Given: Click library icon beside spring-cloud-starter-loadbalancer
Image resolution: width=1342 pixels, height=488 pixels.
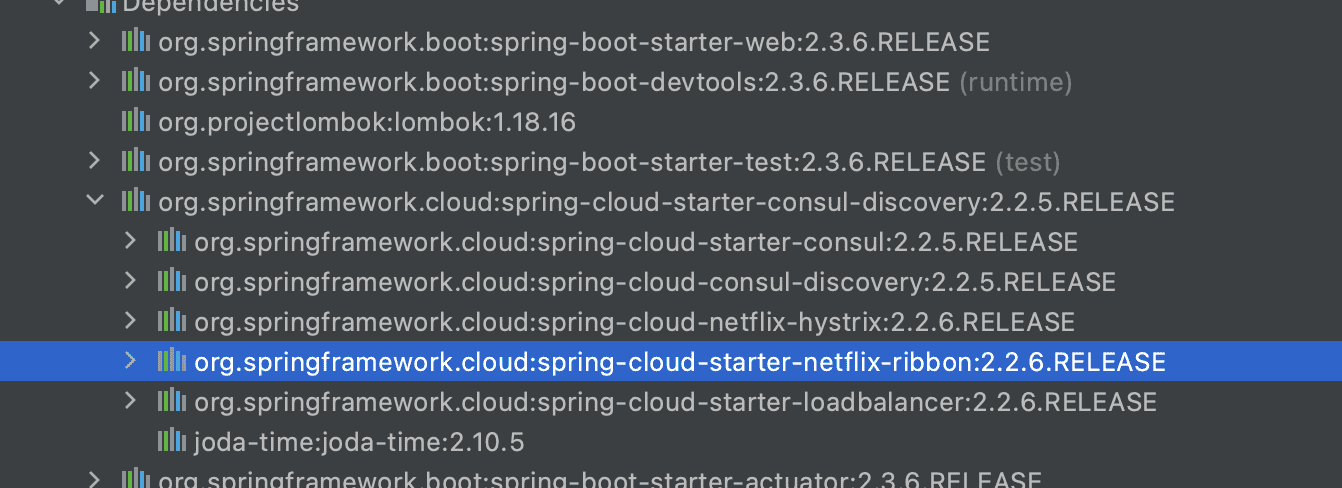Looking at the screenshot, I should pyautogui.click(x=171, y=401).
